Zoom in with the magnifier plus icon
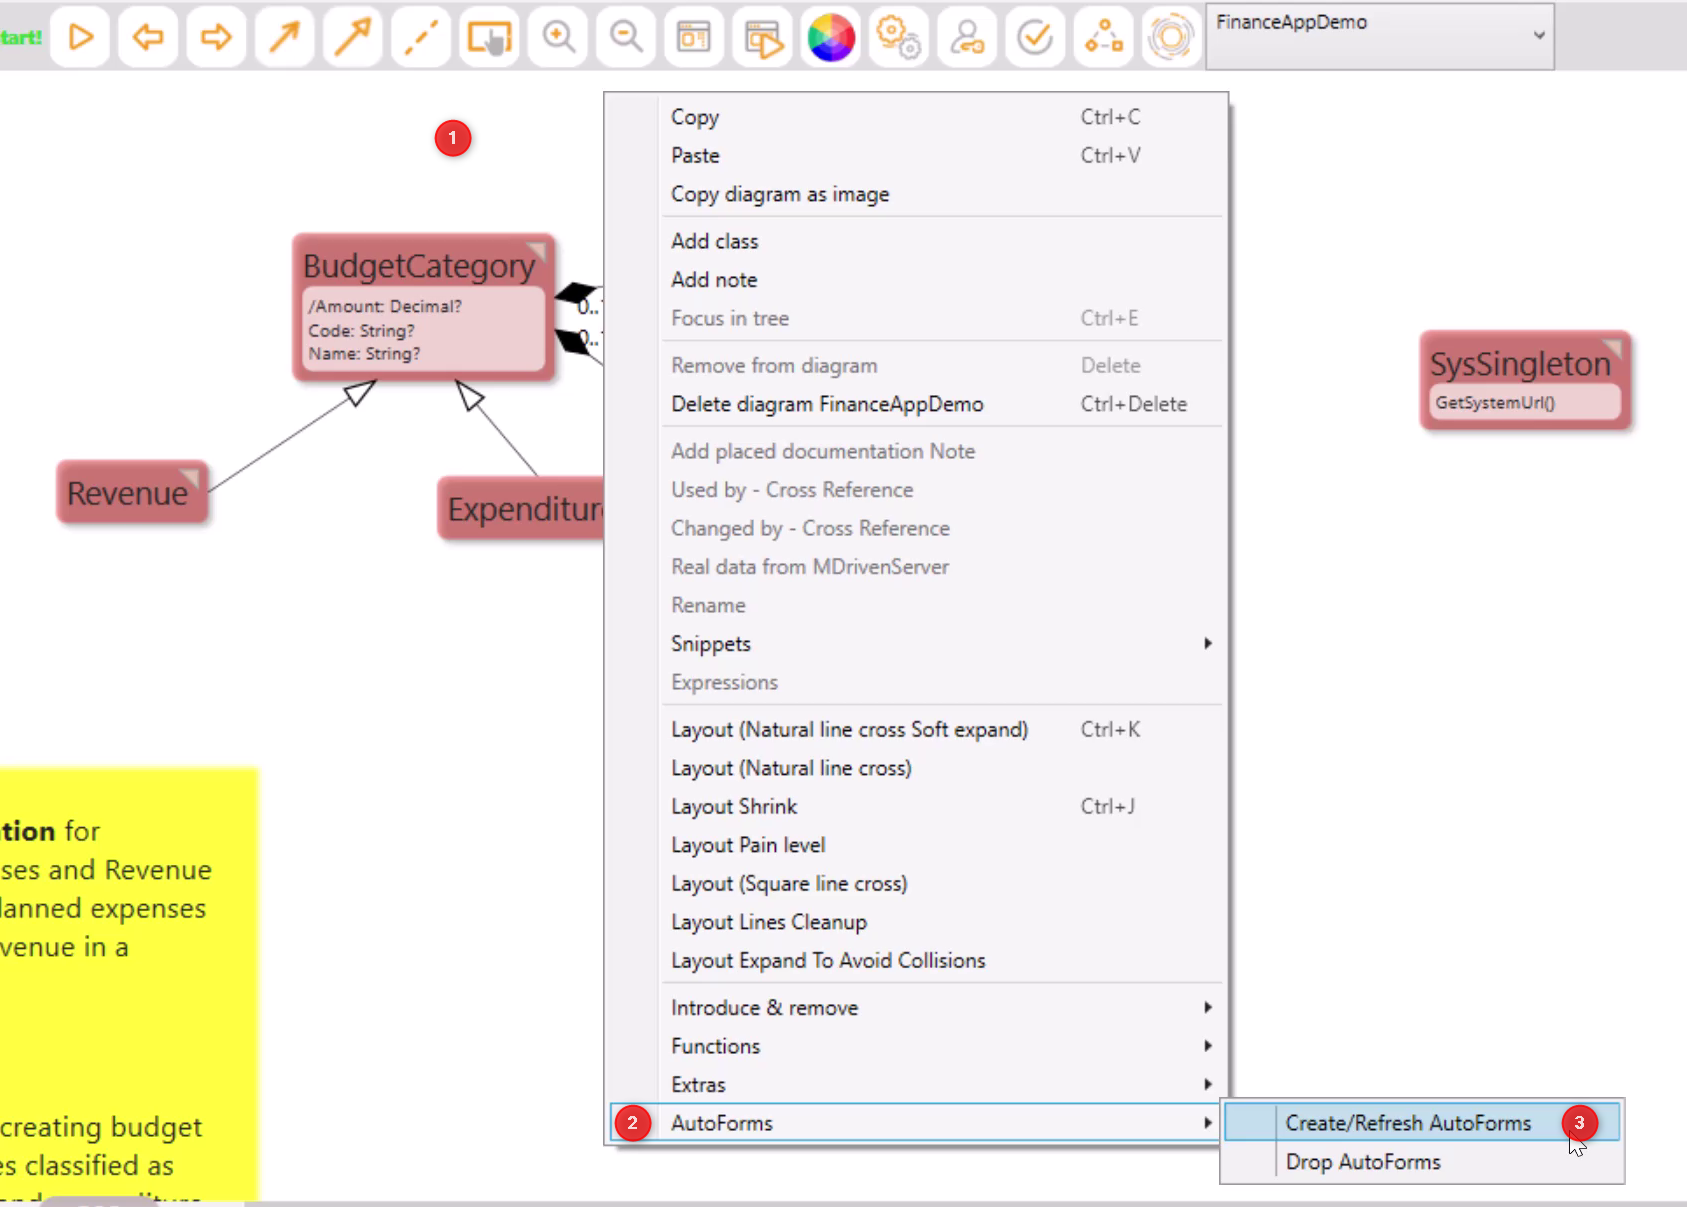The image size is (1687, 1207). tap(558, 38)
